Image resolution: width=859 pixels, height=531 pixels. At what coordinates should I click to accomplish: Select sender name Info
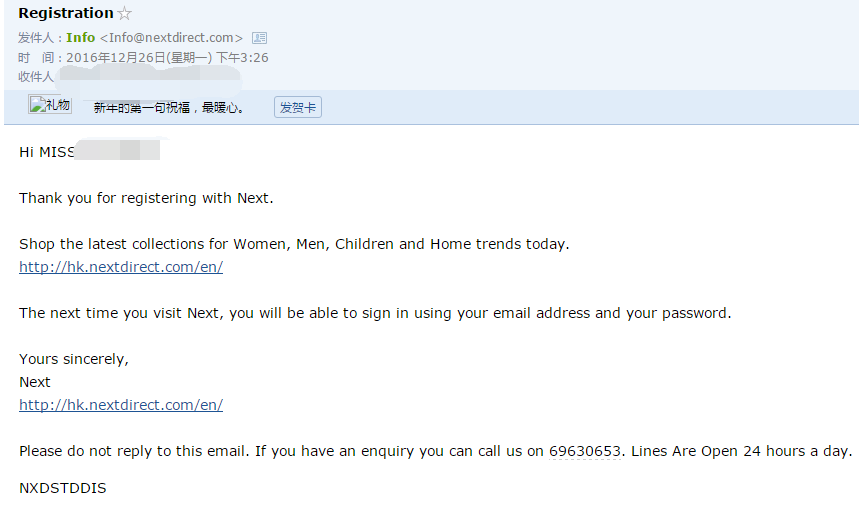click(81, 38)
